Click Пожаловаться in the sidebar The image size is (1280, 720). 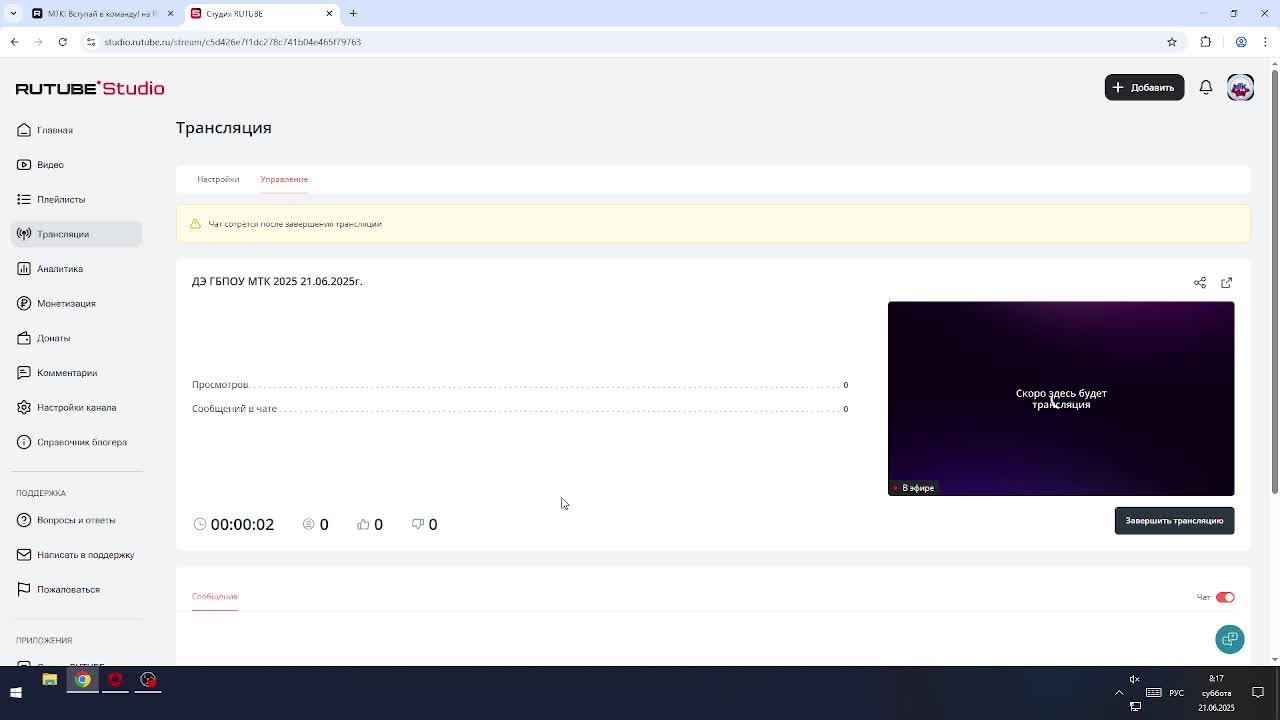[x=68, y=589]
